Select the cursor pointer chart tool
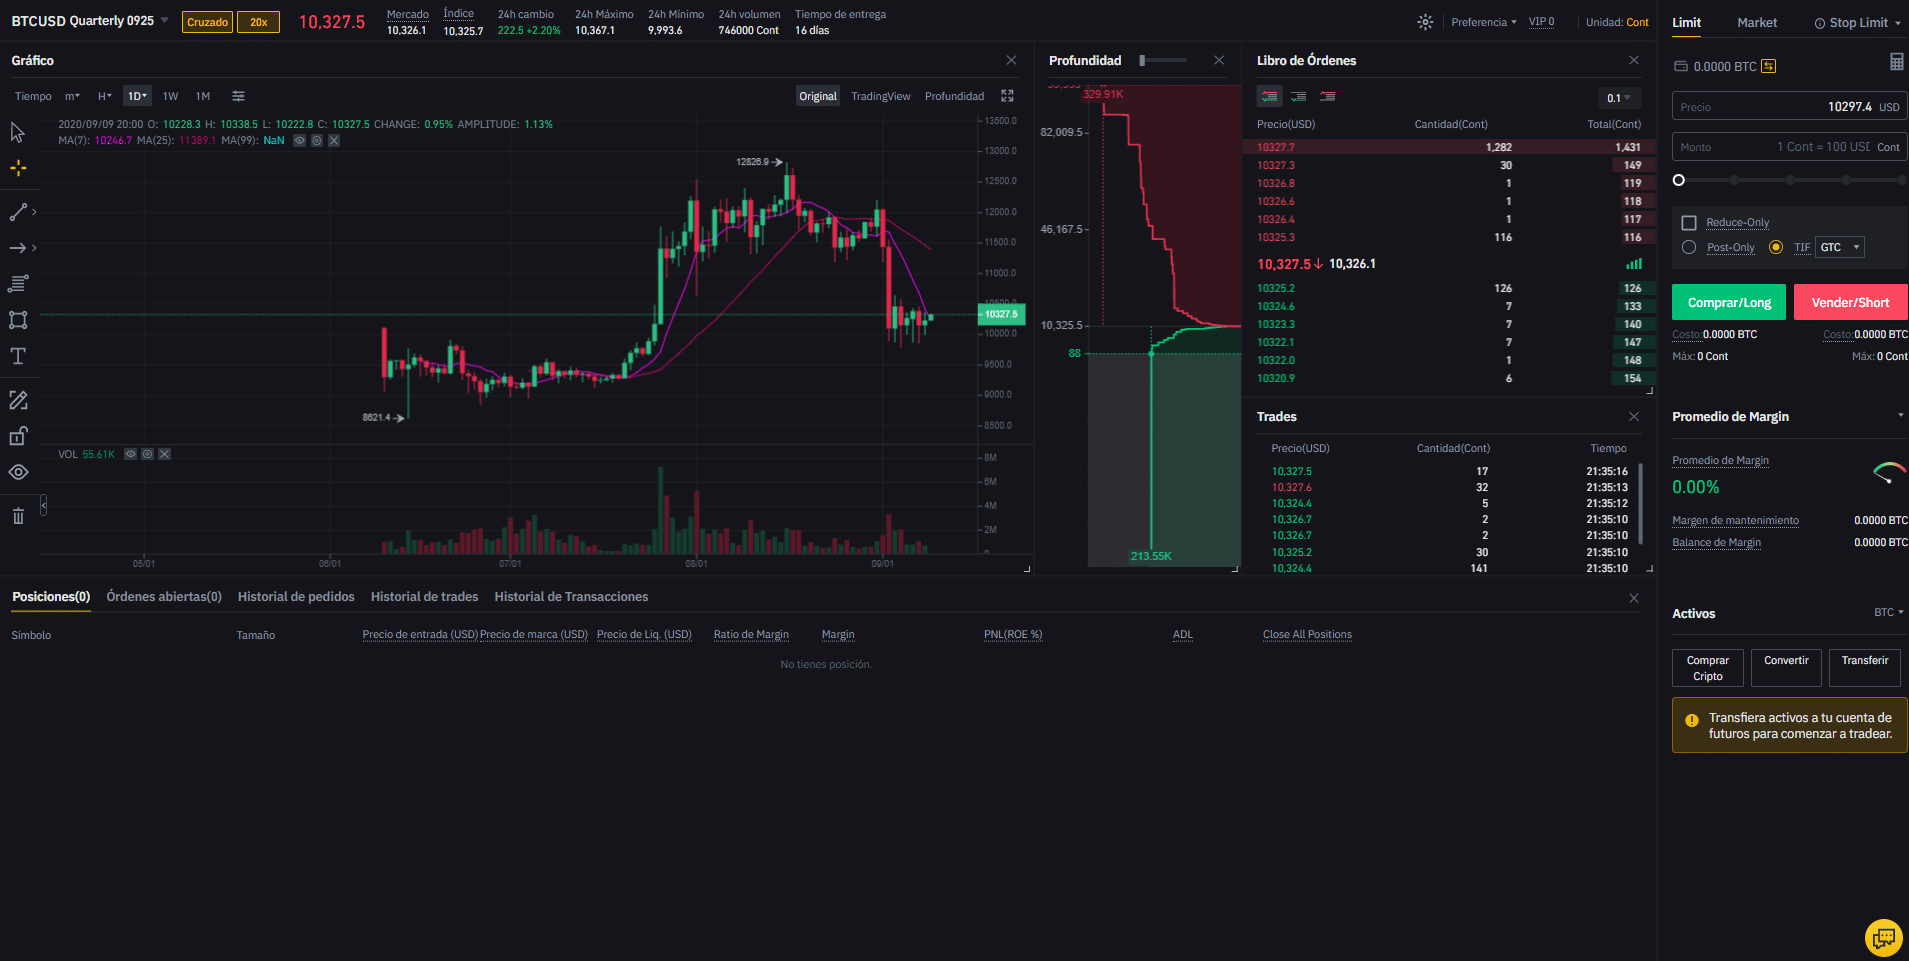The width and height of the screenshot is (1909, 961). pyautogui.click(x=17, y=132)
